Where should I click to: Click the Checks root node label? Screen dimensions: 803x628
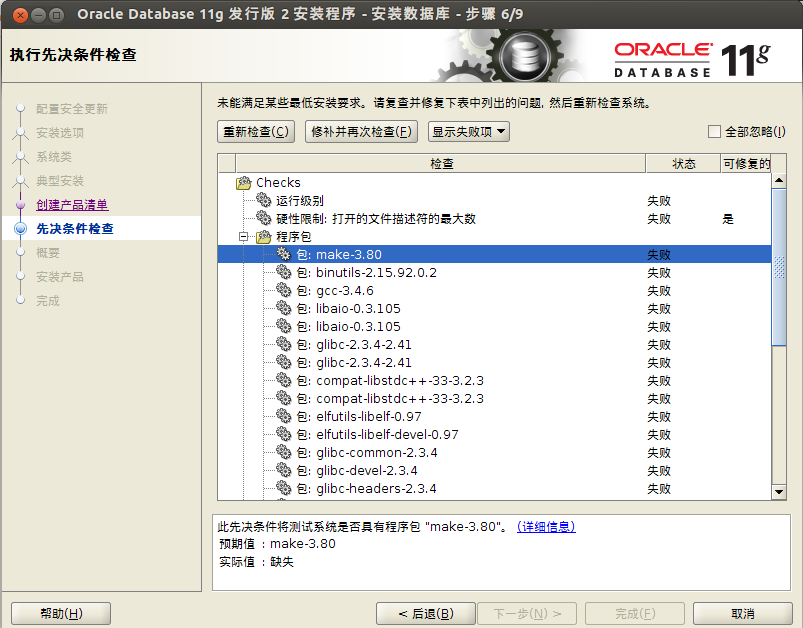[x=278, y=182]
